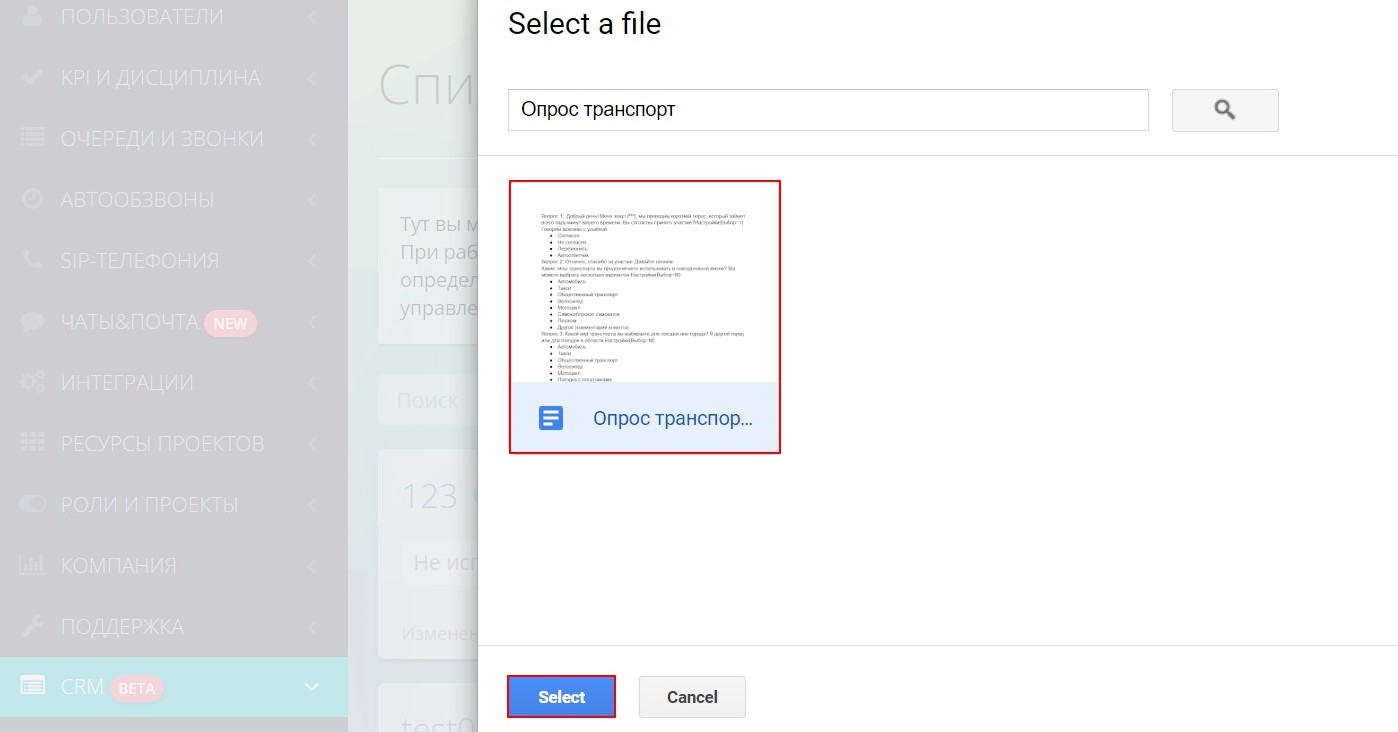Expand the SIP-телефония section chevron
This screenshot has width=1398, height=732.
point(312,259)
